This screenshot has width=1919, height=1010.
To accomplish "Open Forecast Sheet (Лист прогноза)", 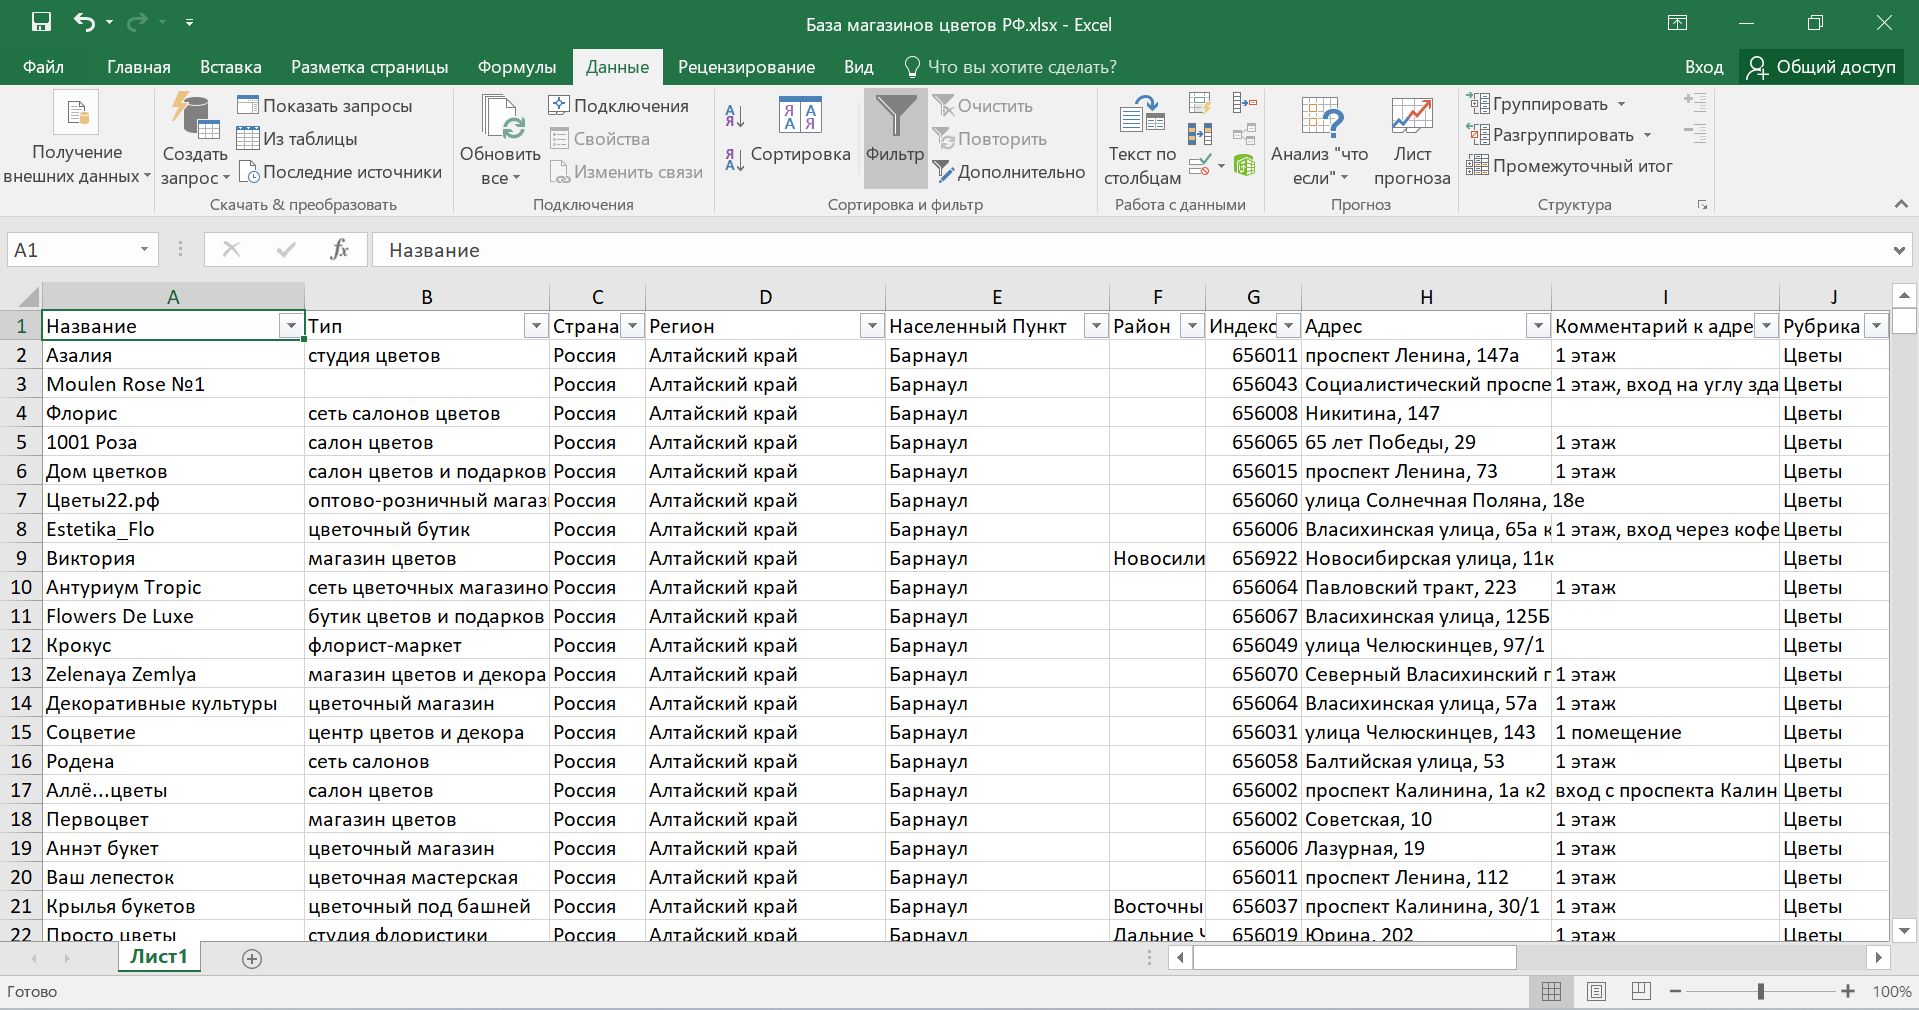I will click(x=1411, y=140).
